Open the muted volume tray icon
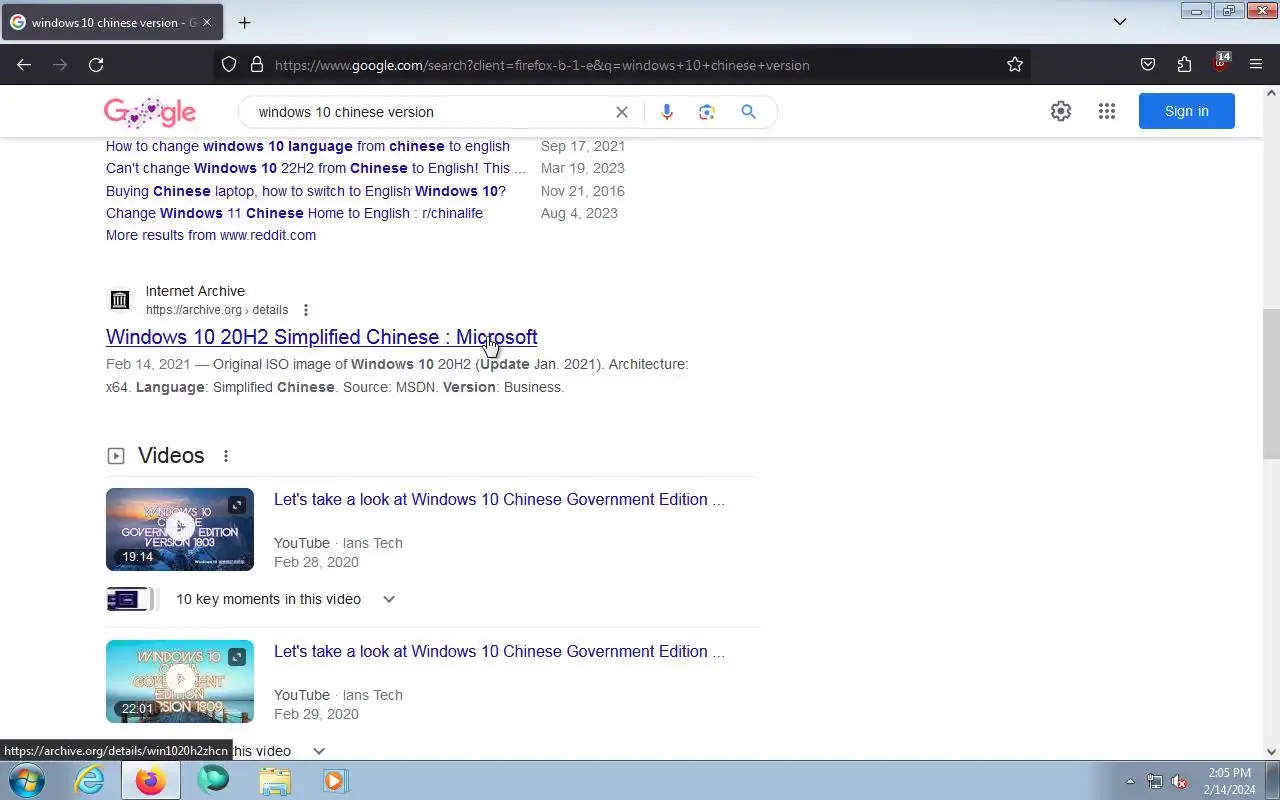Viewport: 1280px width, 800px height. 1180,781
